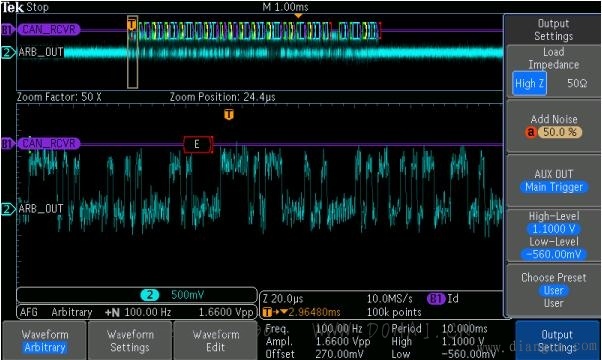Click the B1 bus badge in overview
Screen dimensions: 602x360
7,30
